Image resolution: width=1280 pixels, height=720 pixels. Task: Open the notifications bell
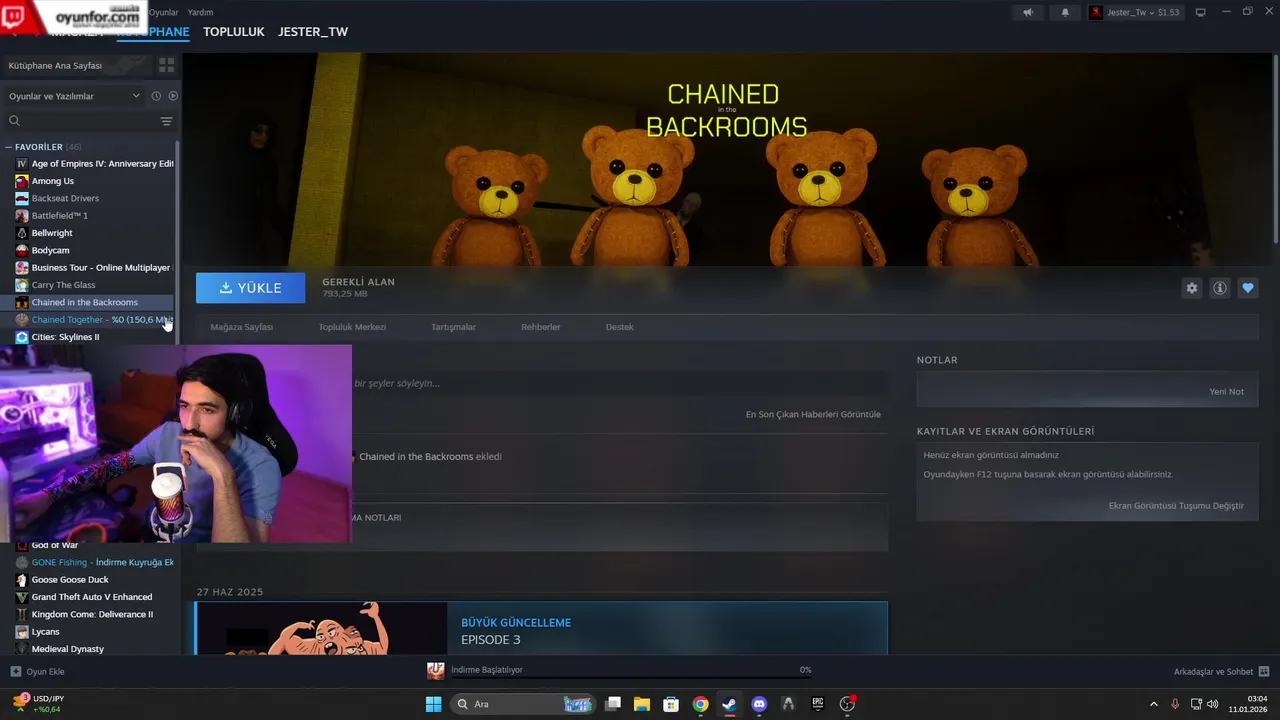(1065, 12)
